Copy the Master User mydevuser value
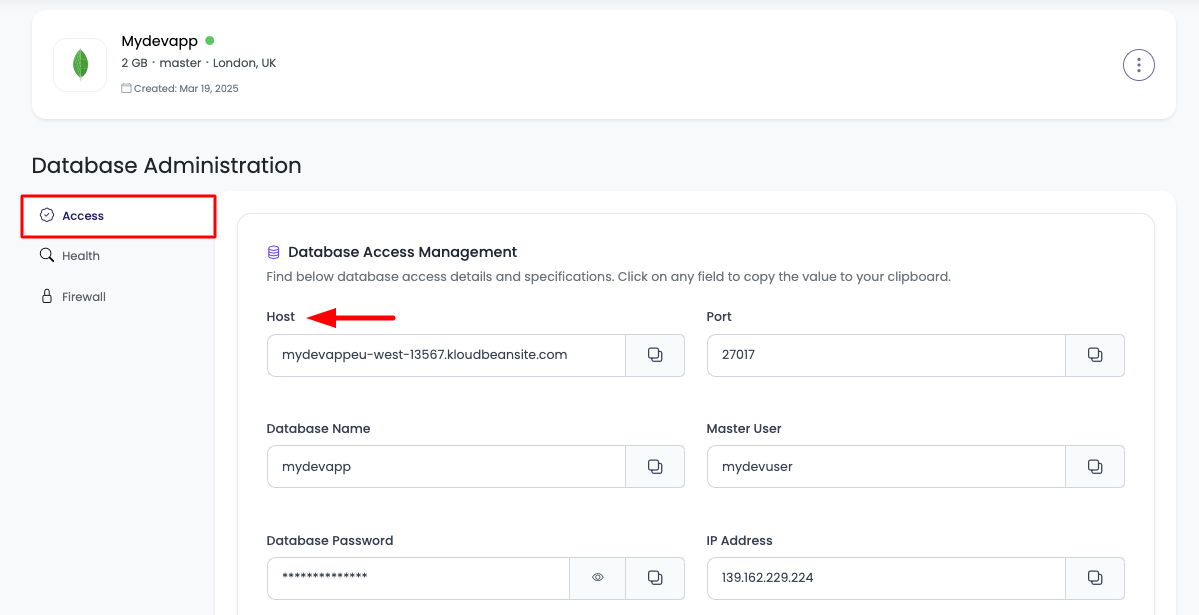1199x615 pixels. click(1095, 466)
